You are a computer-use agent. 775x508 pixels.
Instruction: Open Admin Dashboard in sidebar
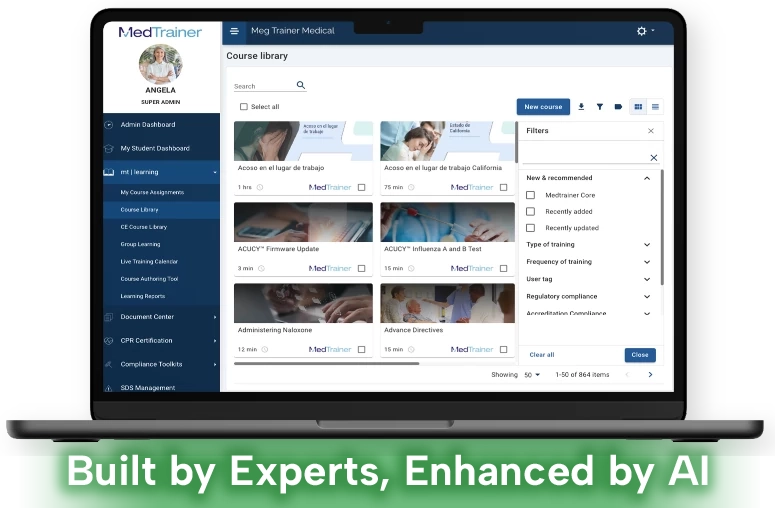click(x=147, y=125)
